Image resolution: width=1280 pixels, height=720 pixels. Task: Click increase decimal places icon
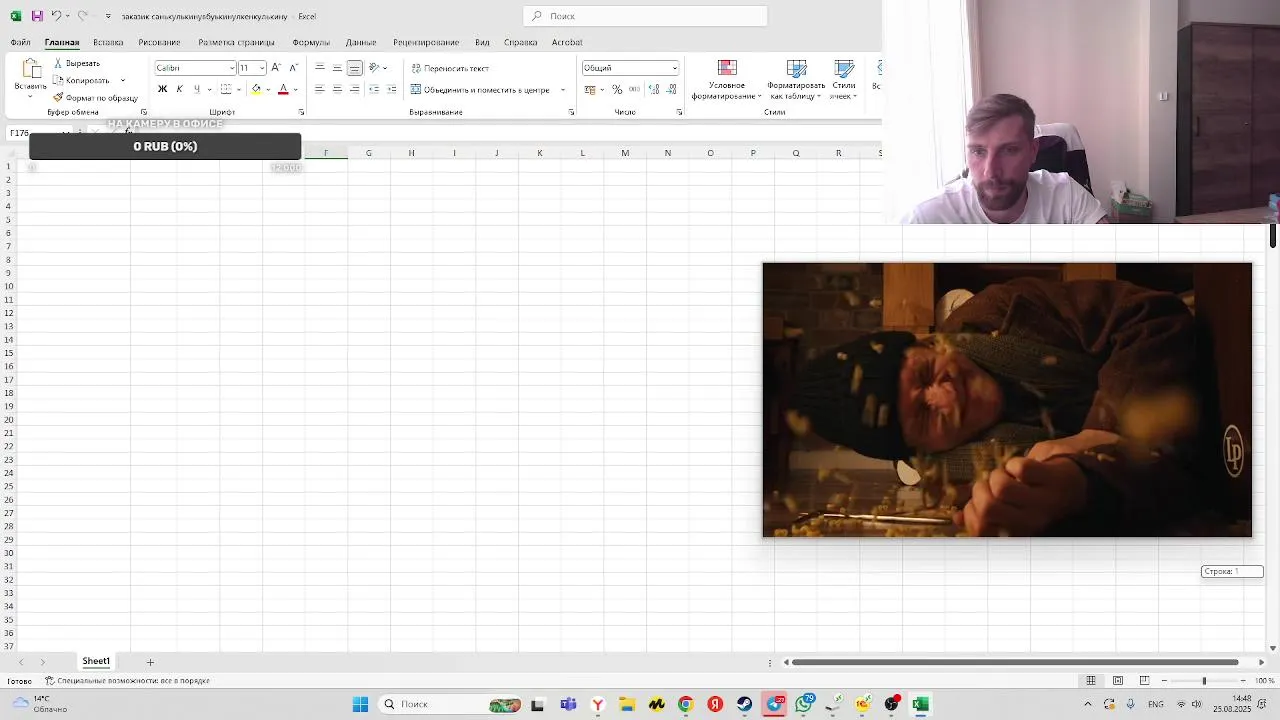[653, 89]
